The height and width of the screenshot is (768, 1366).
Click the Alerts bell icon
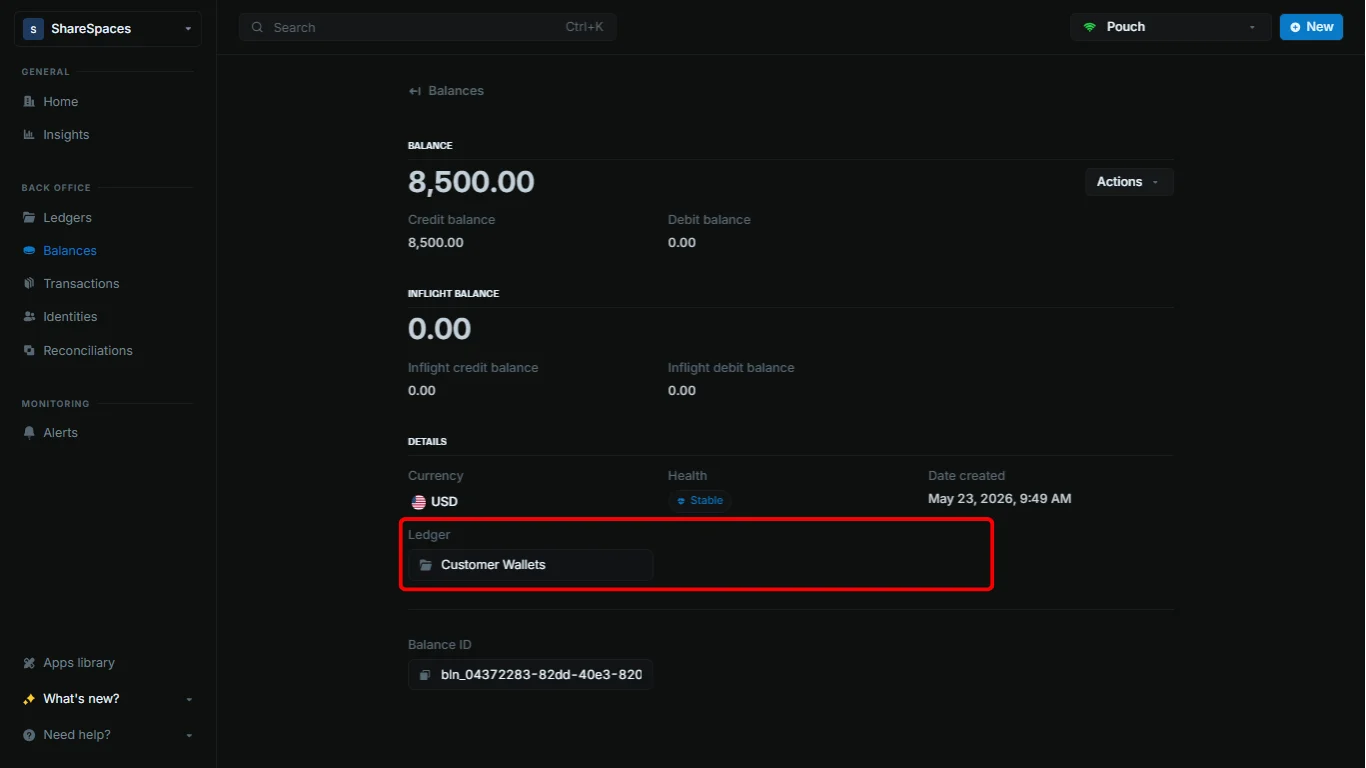coord(29,432)
